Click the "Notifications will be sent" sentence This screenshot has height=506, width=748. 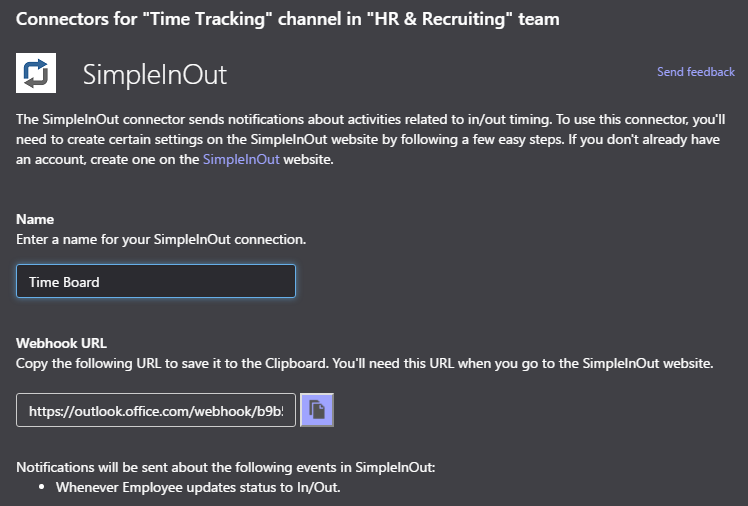click(226, 467)
